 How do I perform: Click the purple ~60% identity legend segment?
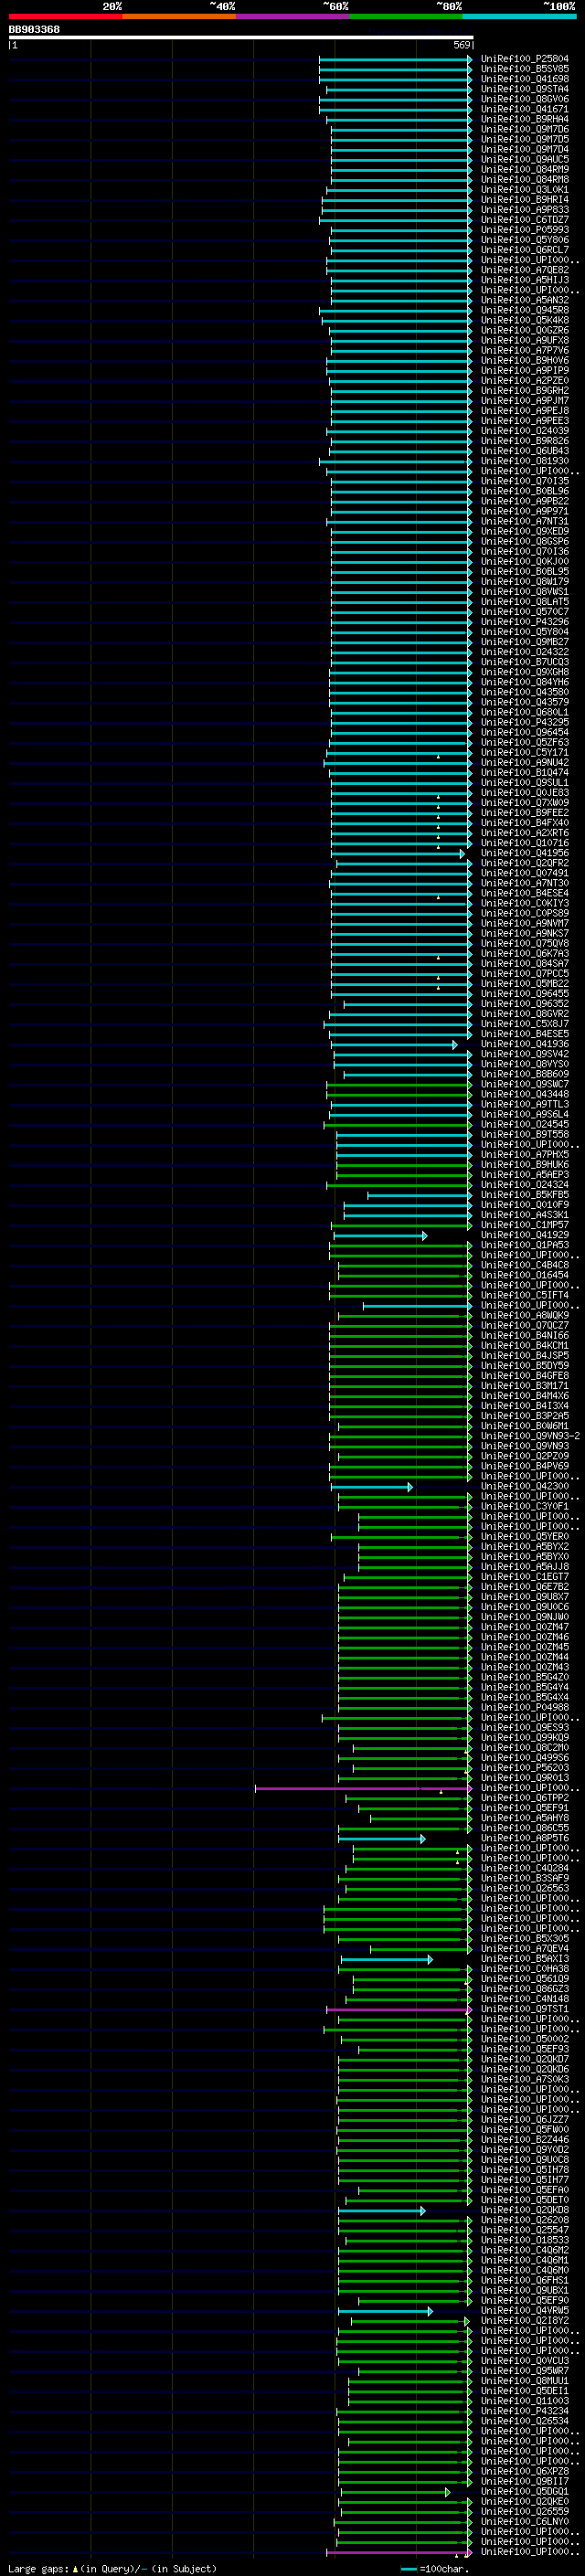(292, 16)
